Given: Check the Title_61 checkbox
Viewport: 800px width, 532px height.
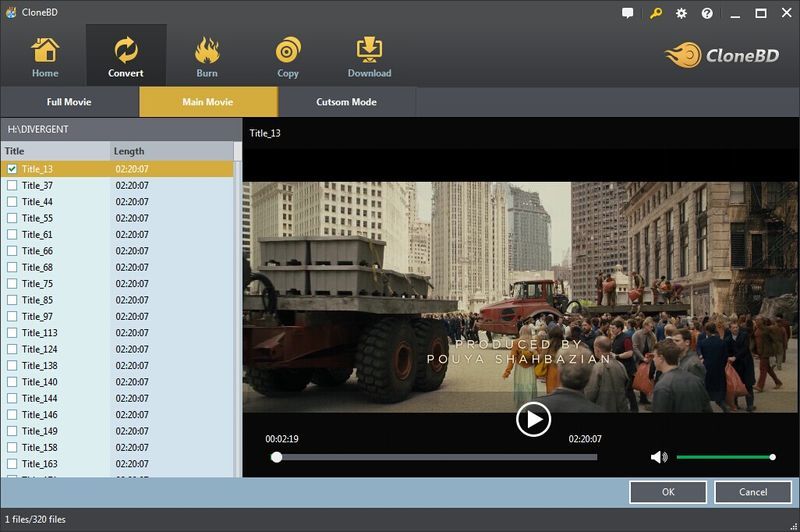Looking at the screenshot, I should click(12, 234).
